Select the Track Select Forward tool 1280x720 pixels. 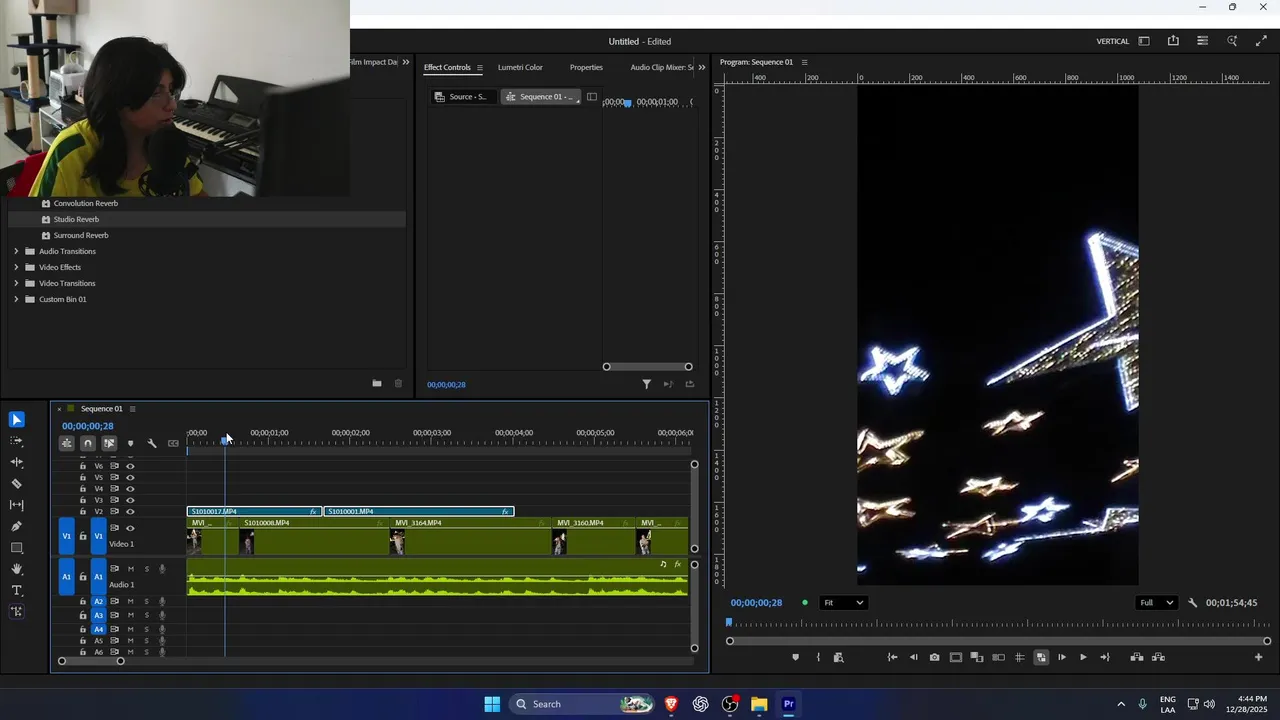tap(17, 441)
